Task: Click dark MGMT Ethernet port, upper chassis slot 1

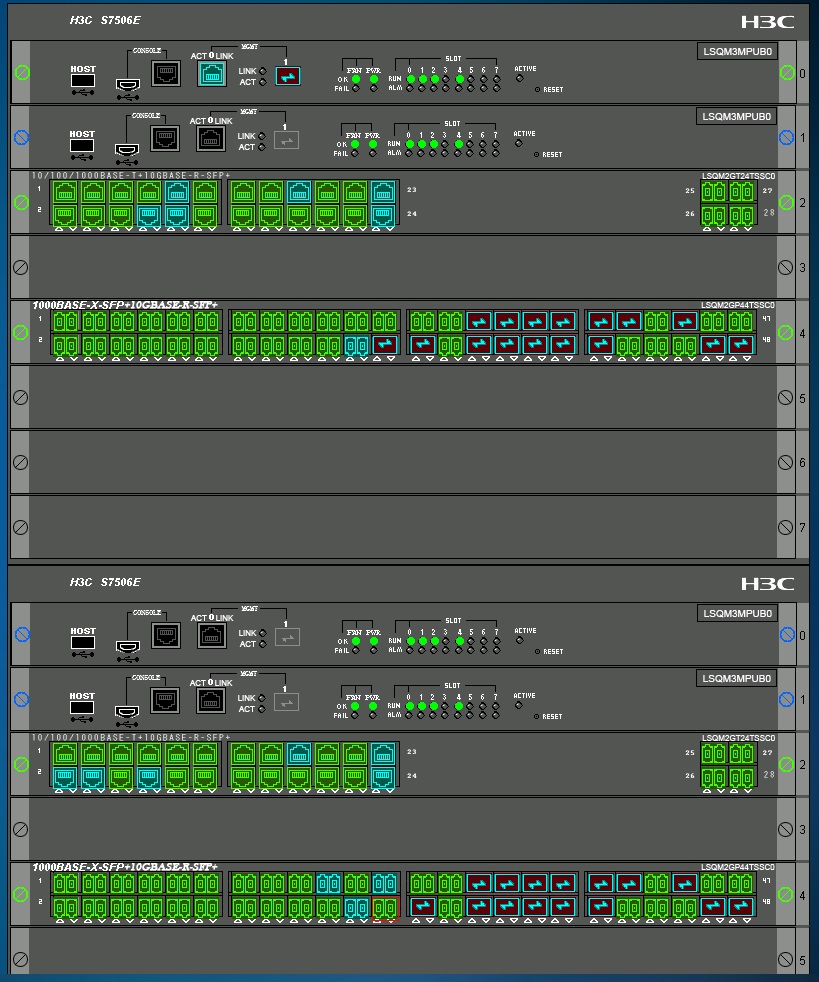Action: click(211, 139)
